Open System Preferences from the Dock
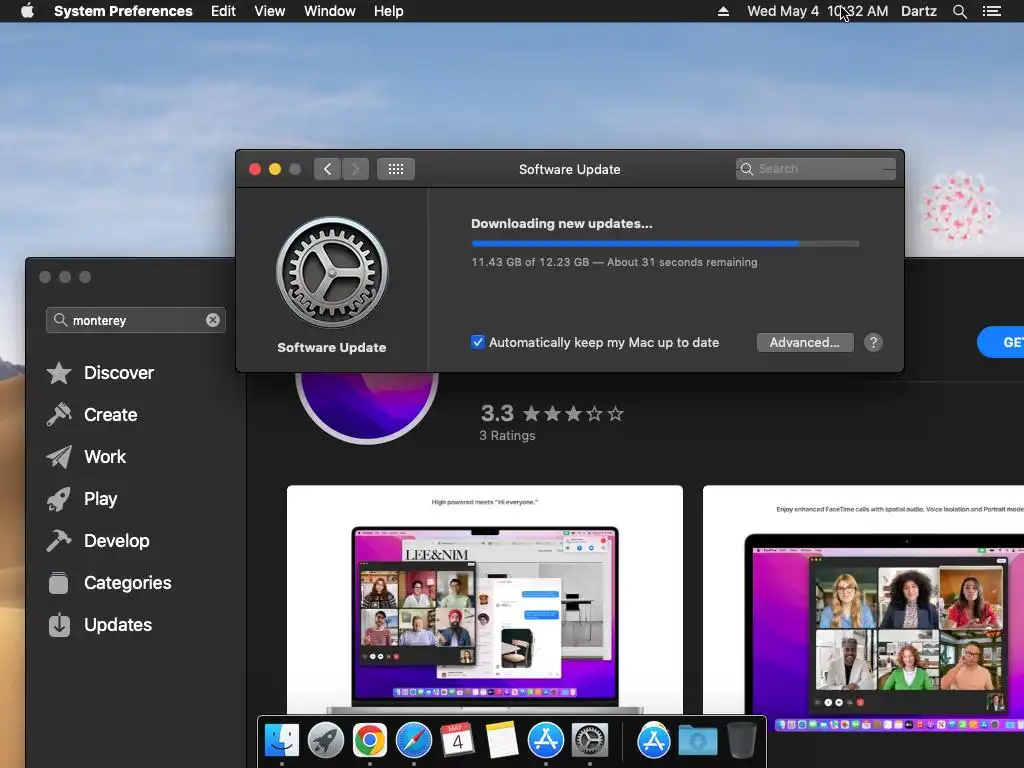The width and height of the screenshot is (1024, 768). pos(590,741)
